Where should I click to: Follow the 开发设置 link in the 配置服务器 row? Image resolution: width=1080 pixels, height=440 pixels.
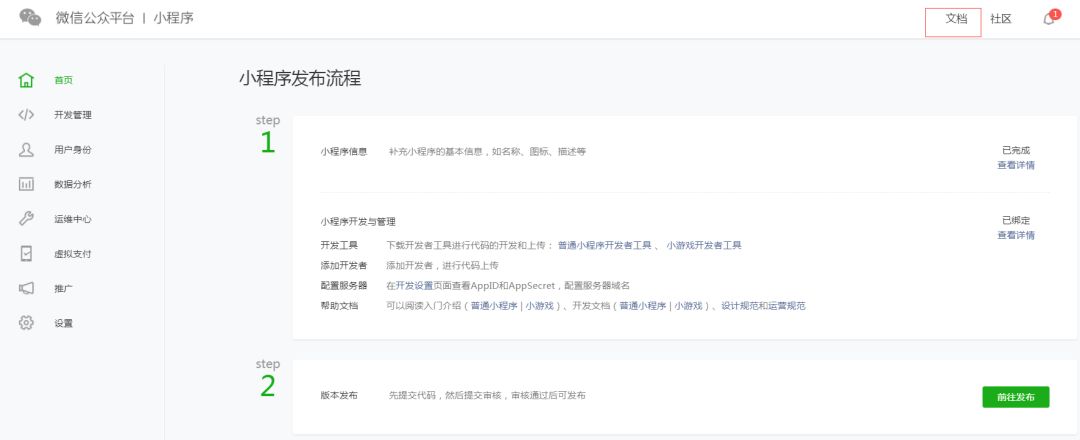click(x=414, y=286)
